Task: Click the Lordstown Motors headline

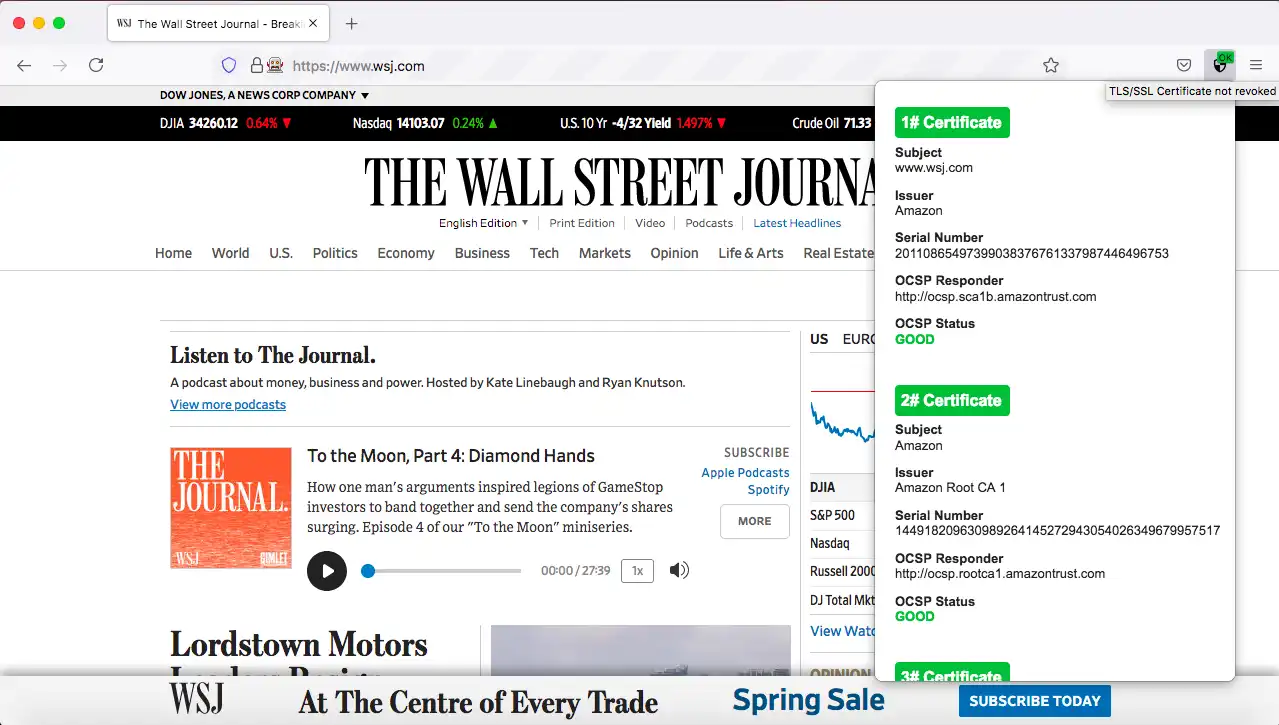Action: tap(299, 645)
